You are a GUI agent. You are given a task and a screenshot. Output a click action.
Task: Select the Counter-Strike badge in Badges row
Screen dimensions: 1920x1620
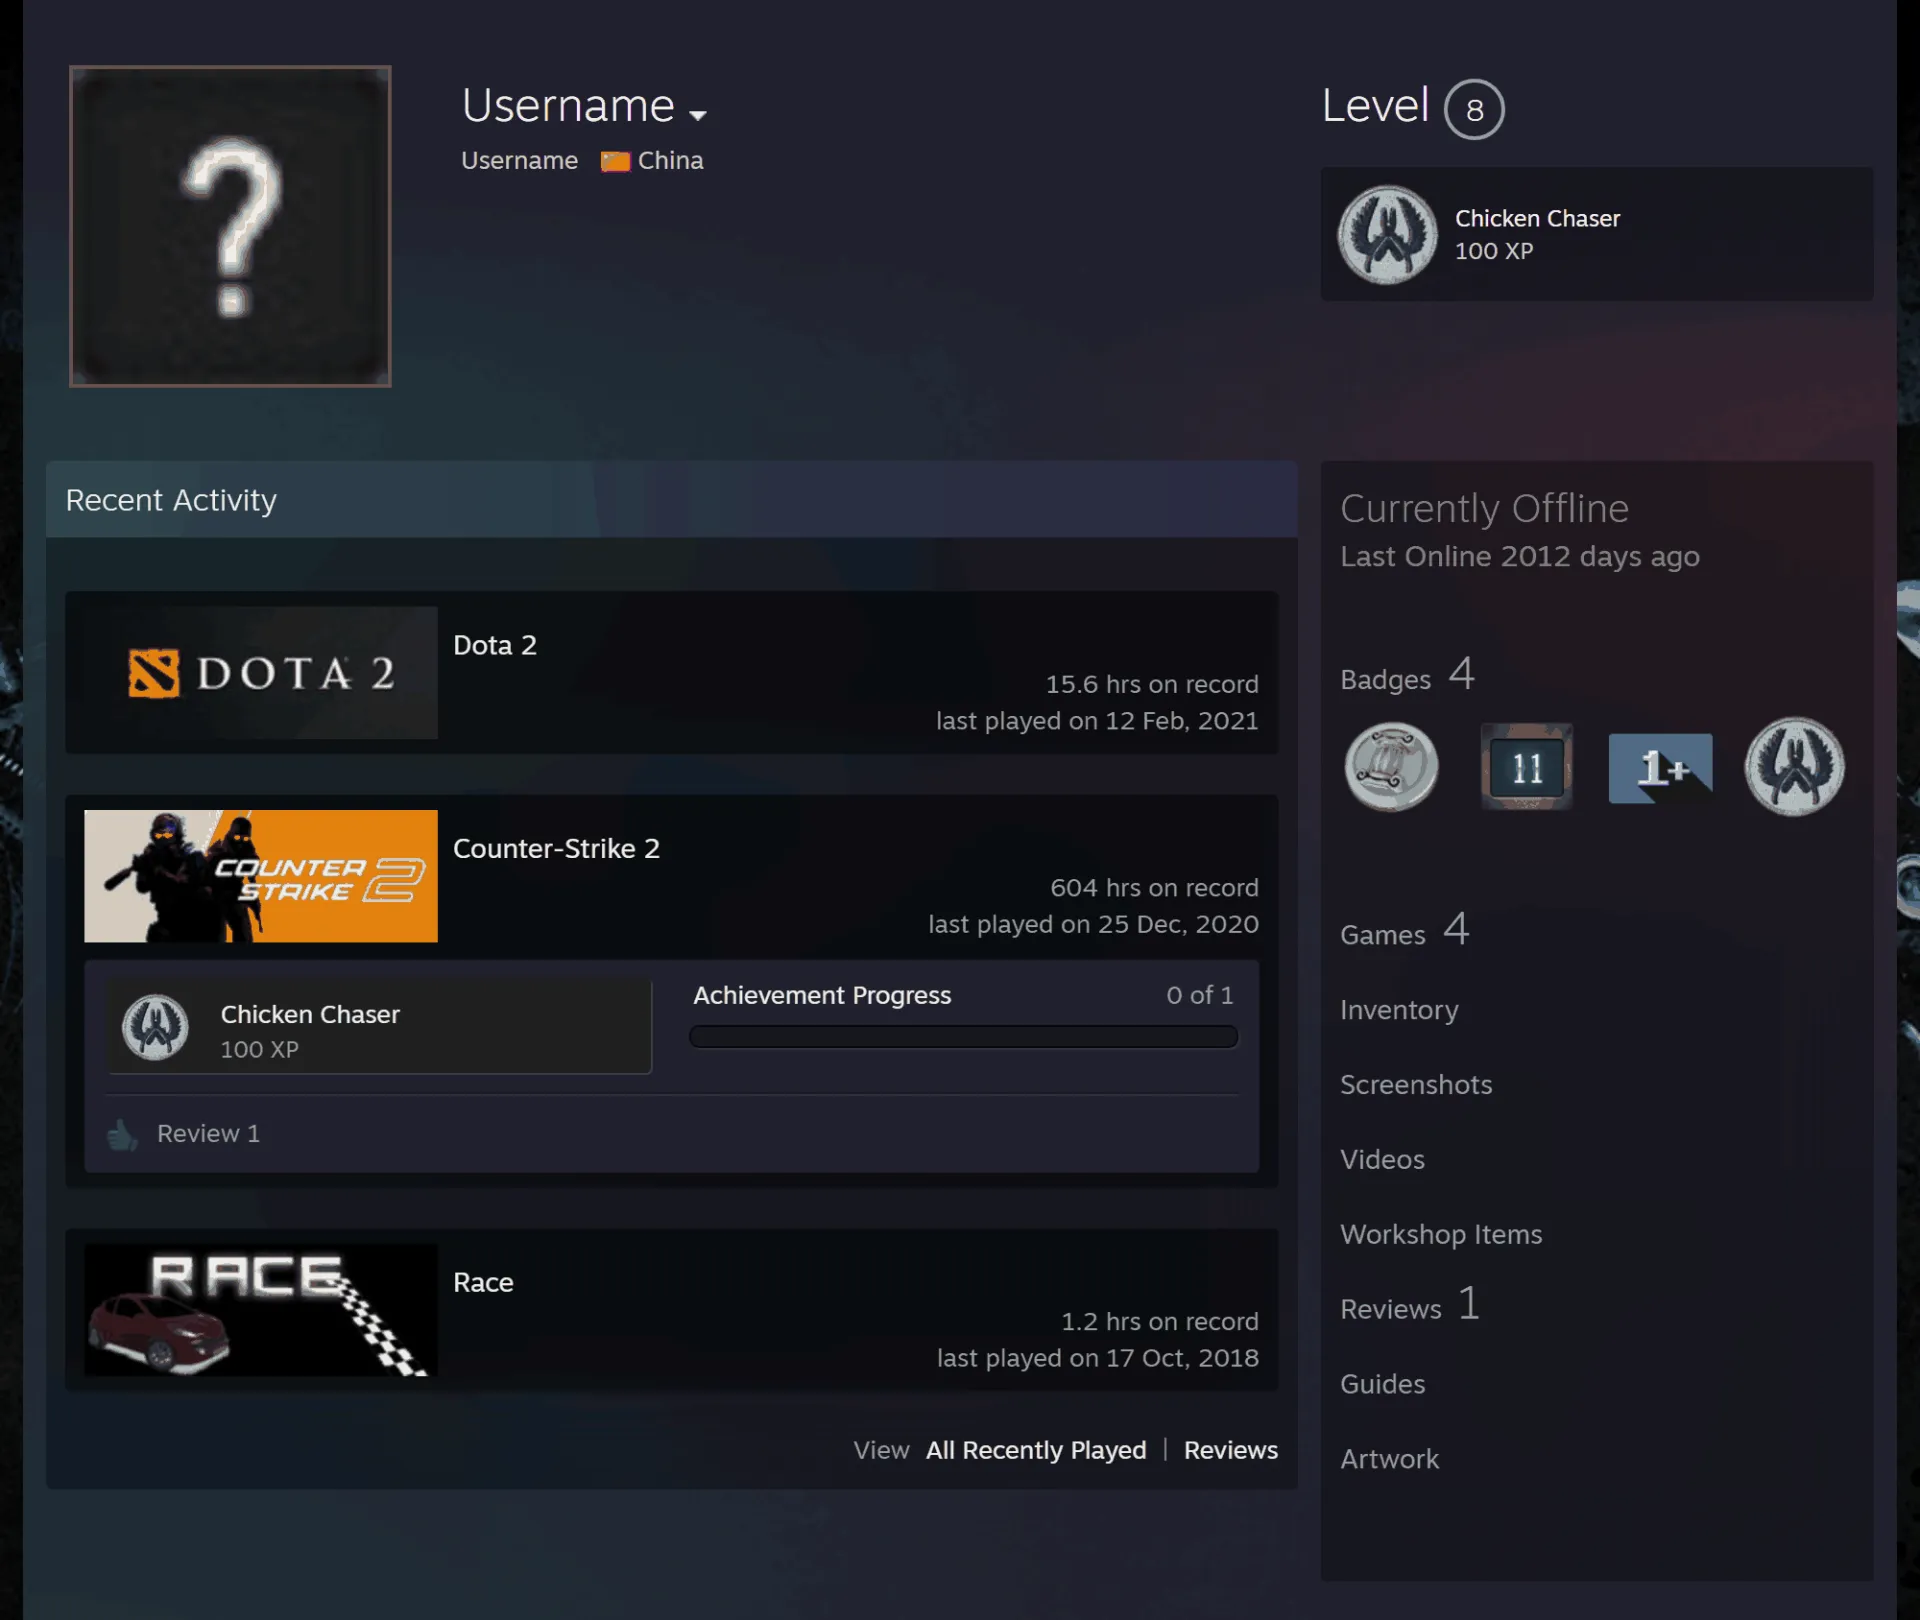(x=1794, y=767)
